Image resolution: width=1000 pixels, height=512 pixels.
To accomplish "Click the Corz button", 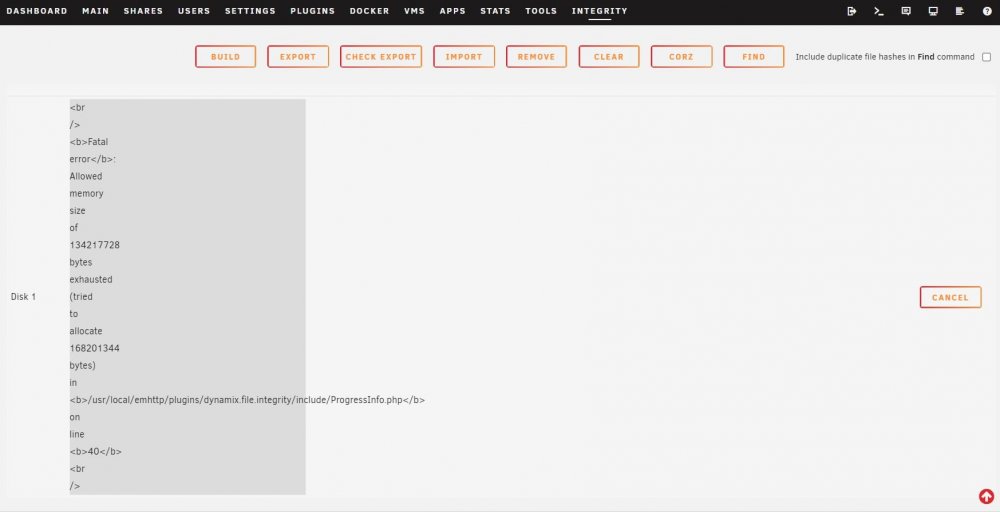I will (x=681, y=57).
